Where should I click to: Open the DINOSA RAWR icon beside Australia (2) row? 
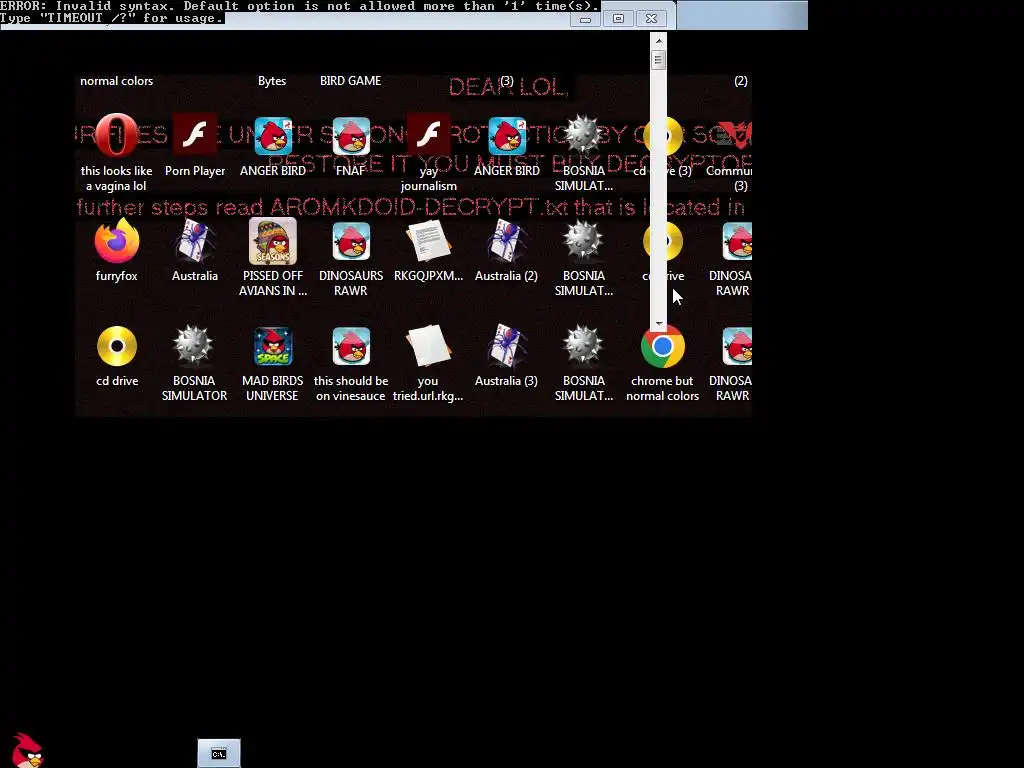tap(737, 241)
